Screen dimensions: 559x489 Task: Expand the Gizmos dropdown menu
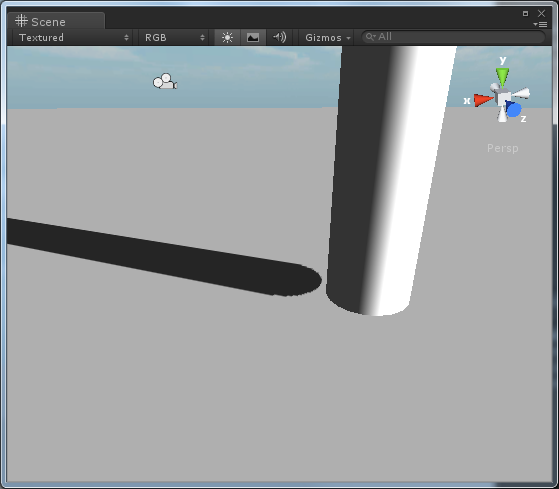point(327,37)
